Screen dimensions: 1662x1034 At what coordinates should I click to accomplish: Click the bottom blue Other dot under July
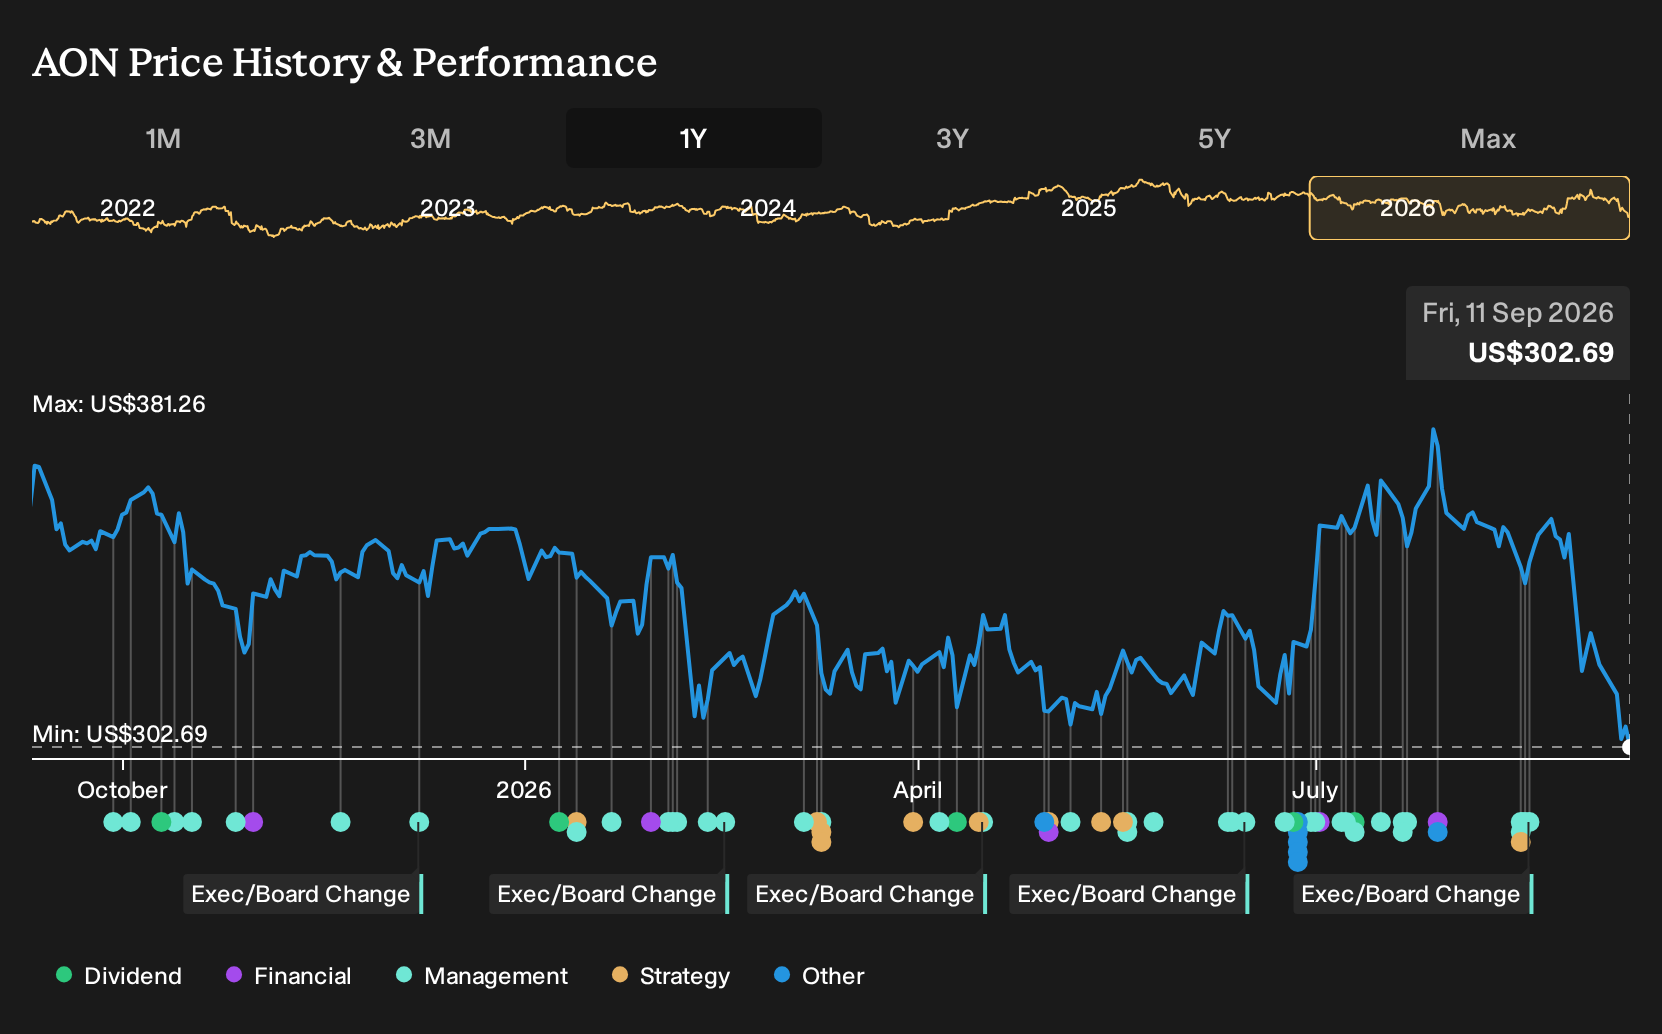(1298, 862)
